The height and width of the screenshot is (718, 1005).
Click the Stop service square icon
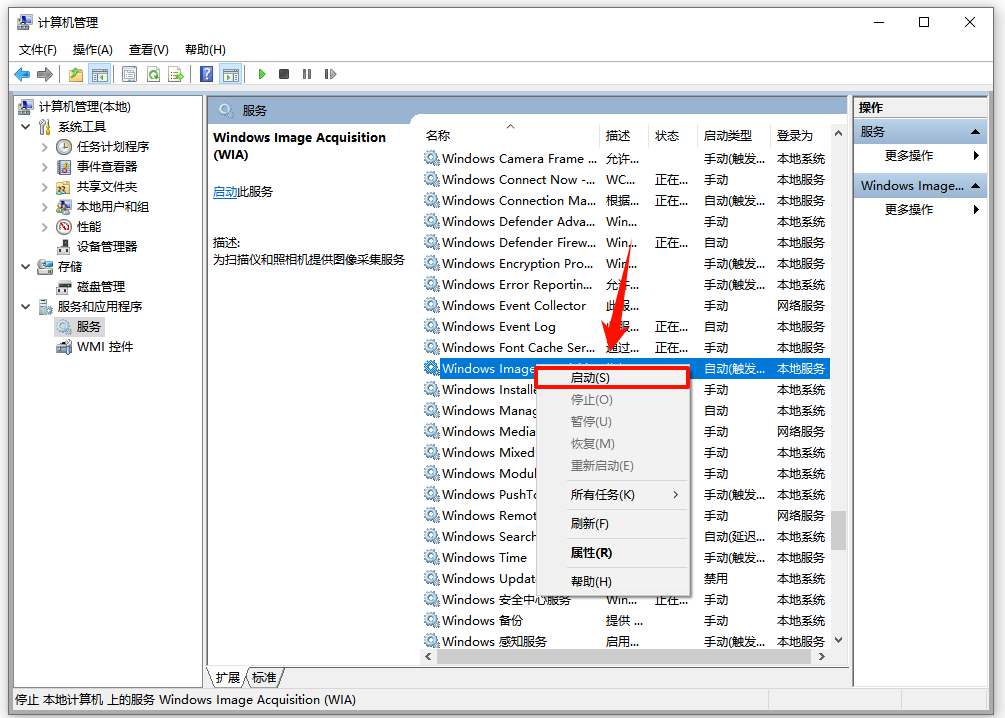click(x=284, y=74)
